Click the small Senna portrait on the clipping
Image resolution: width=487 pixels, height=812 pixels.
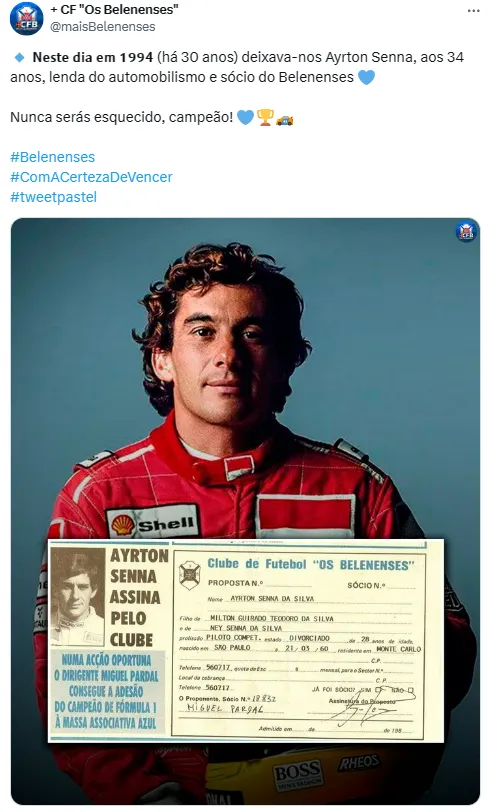[x=78, y=597]
